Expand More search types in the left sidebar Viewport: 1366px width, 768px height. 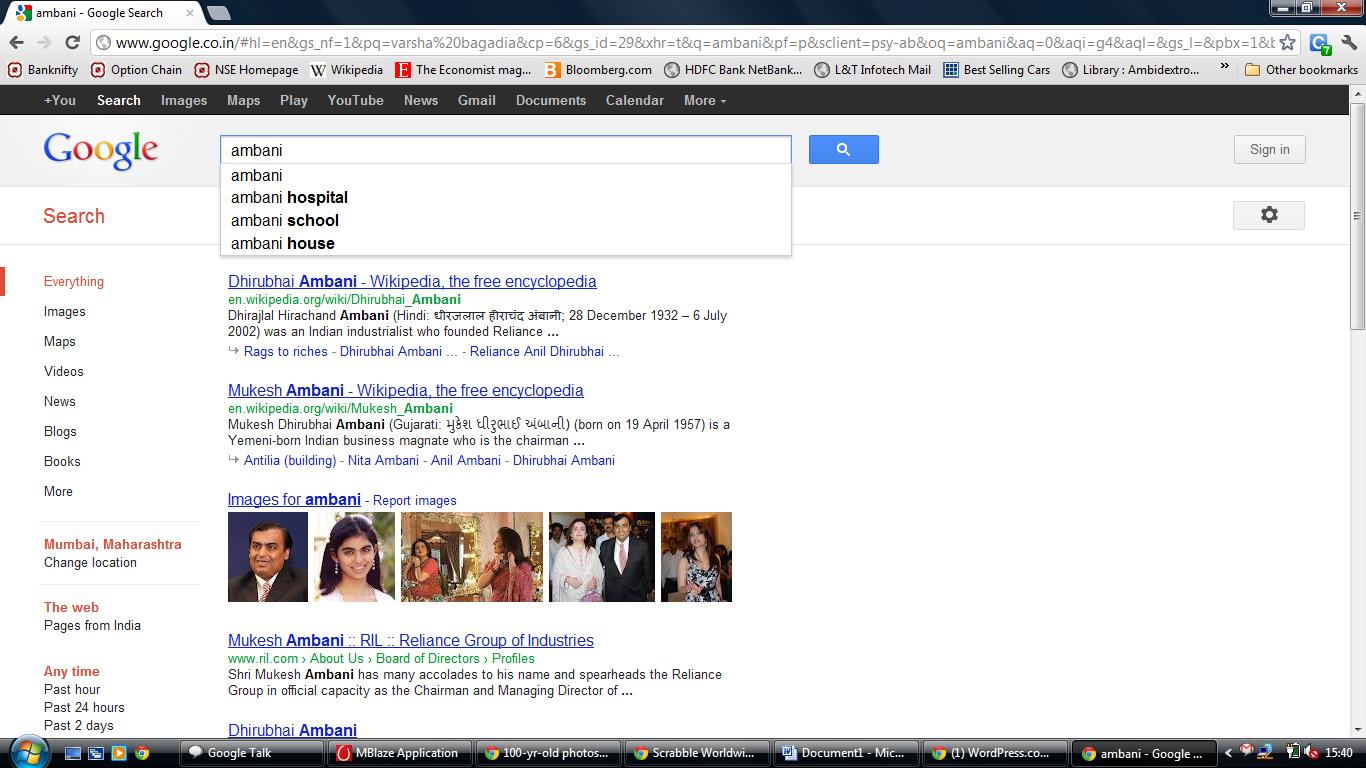click(58, 491)
